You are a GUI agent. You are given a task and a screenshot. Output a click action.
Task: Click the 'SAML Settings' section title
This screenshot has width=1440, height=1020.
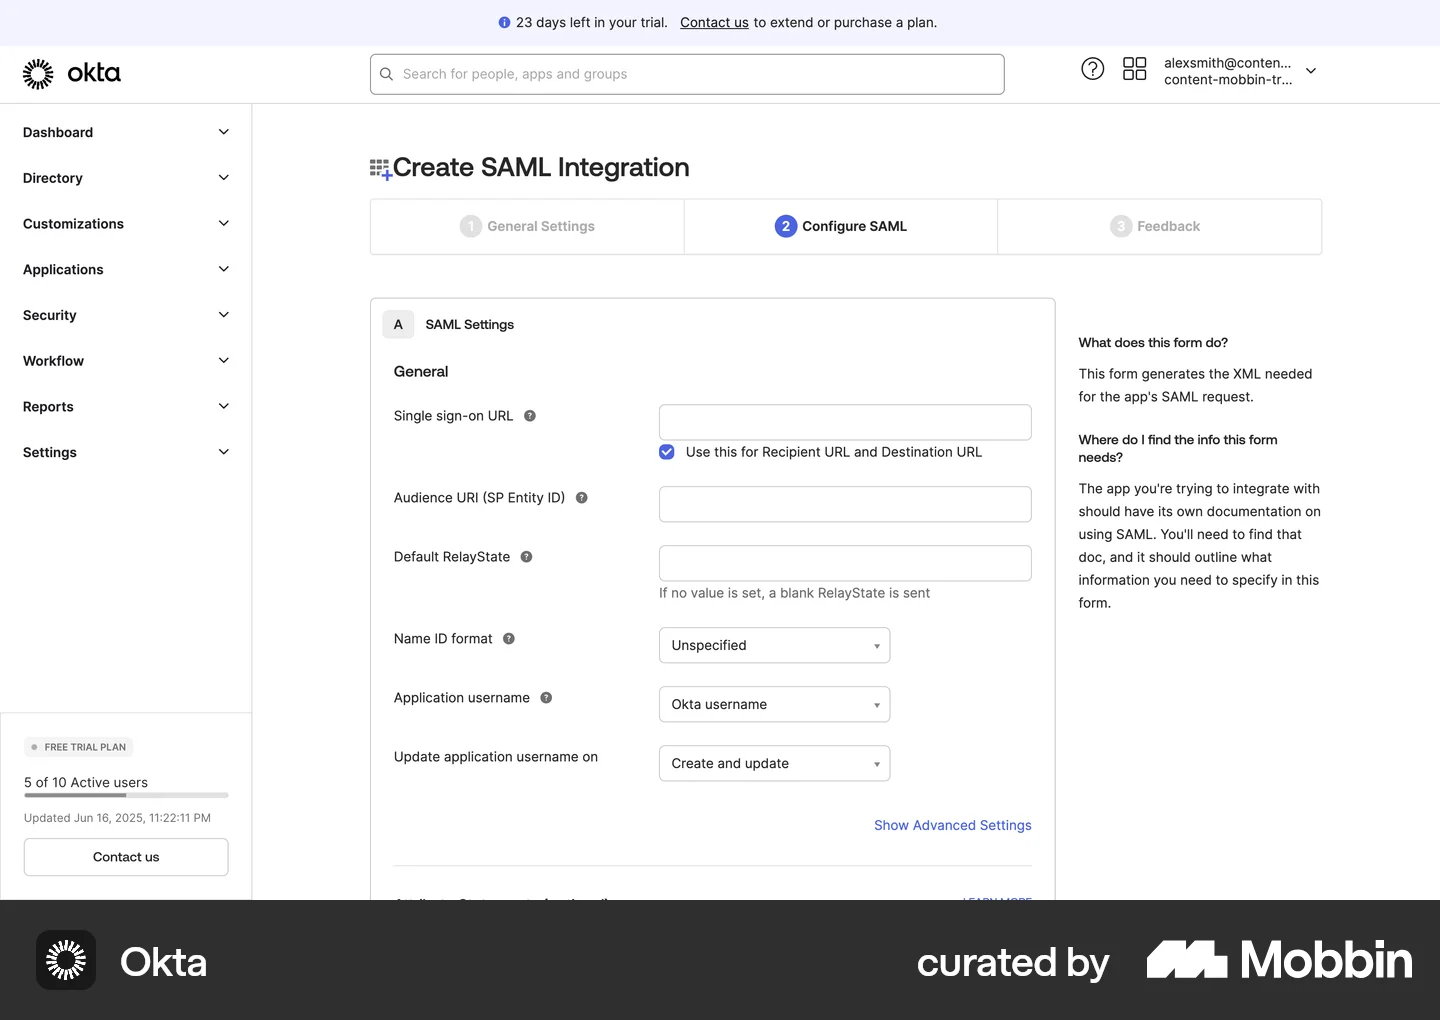[469, 325]
